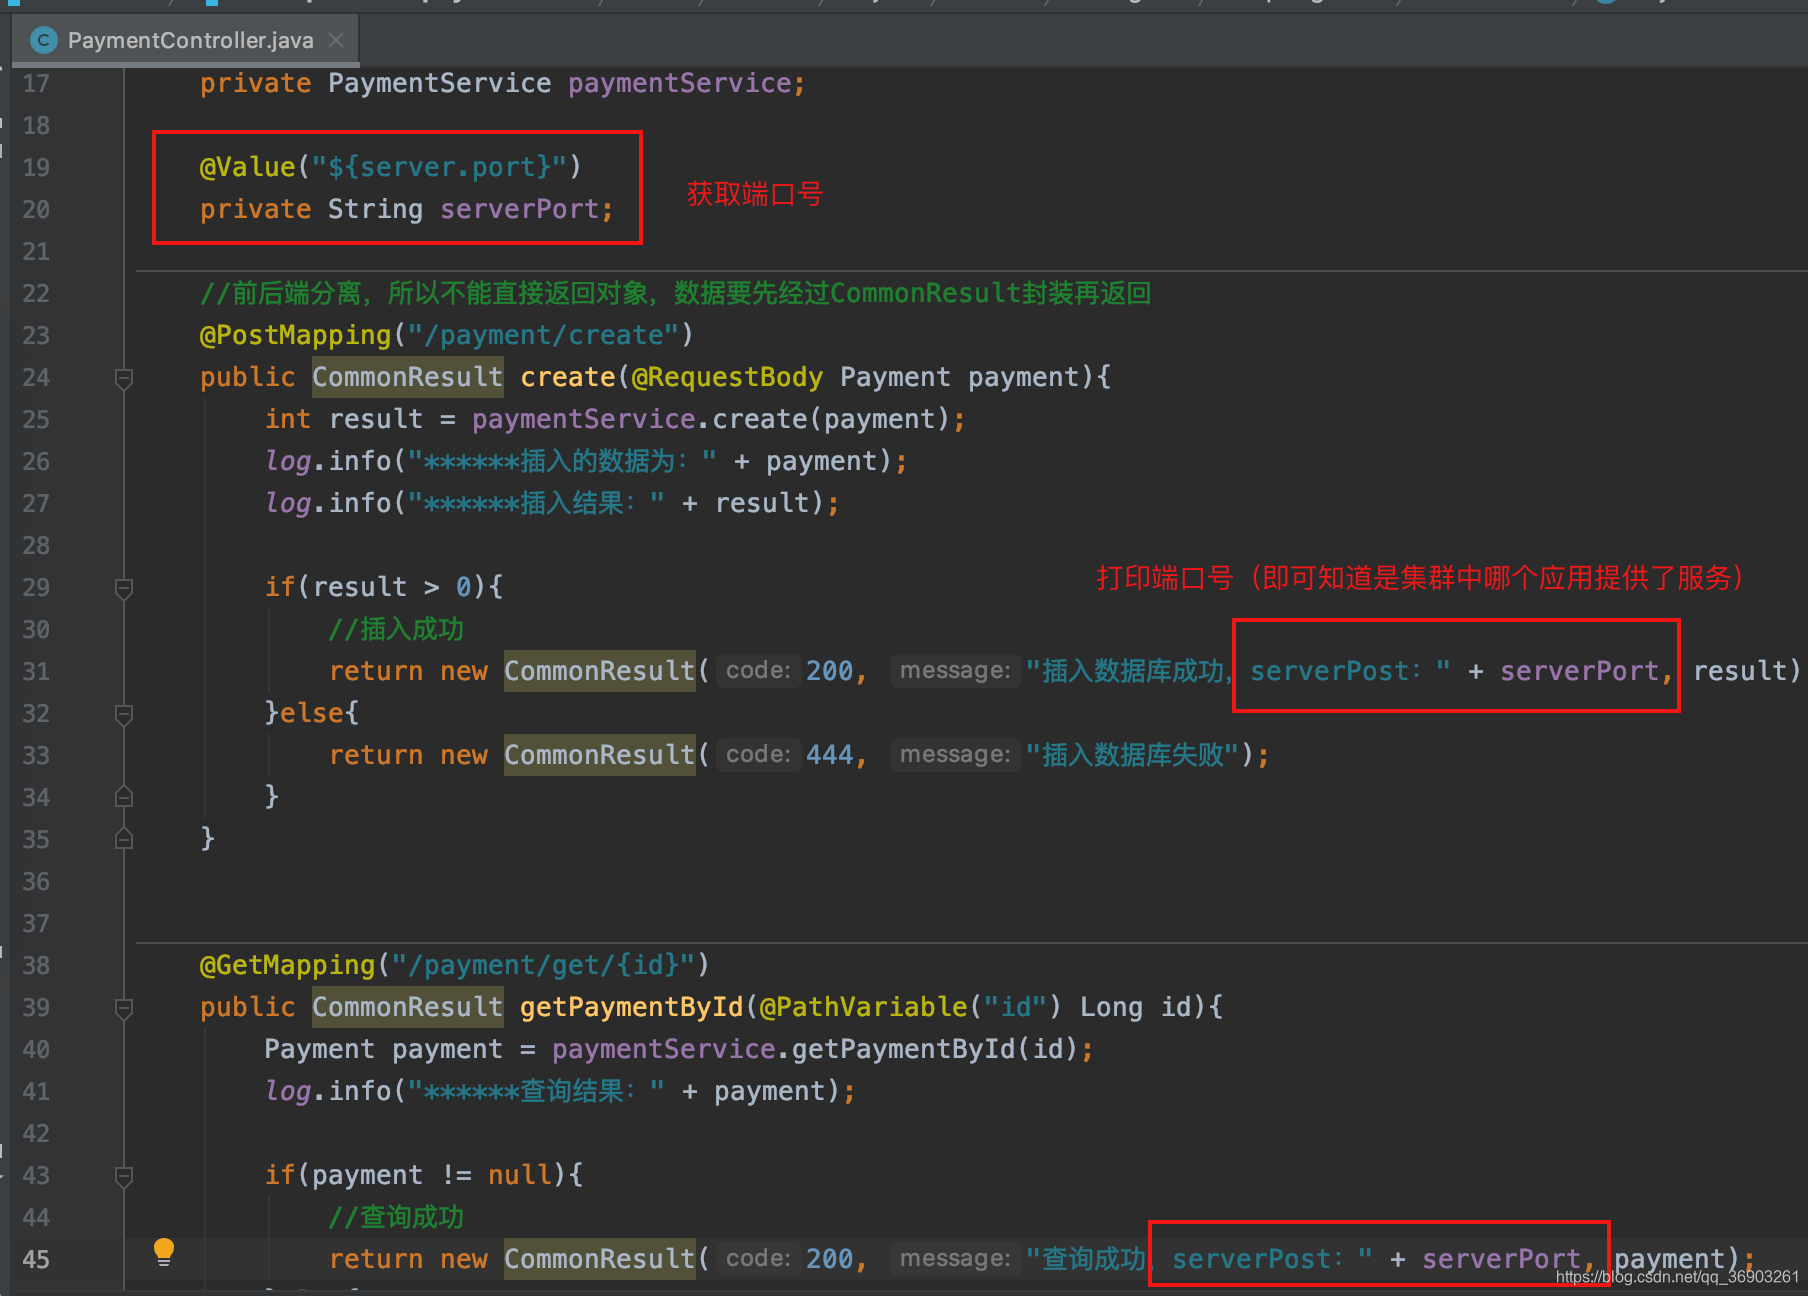Close the PaymentController.java tab

[336, 40]
